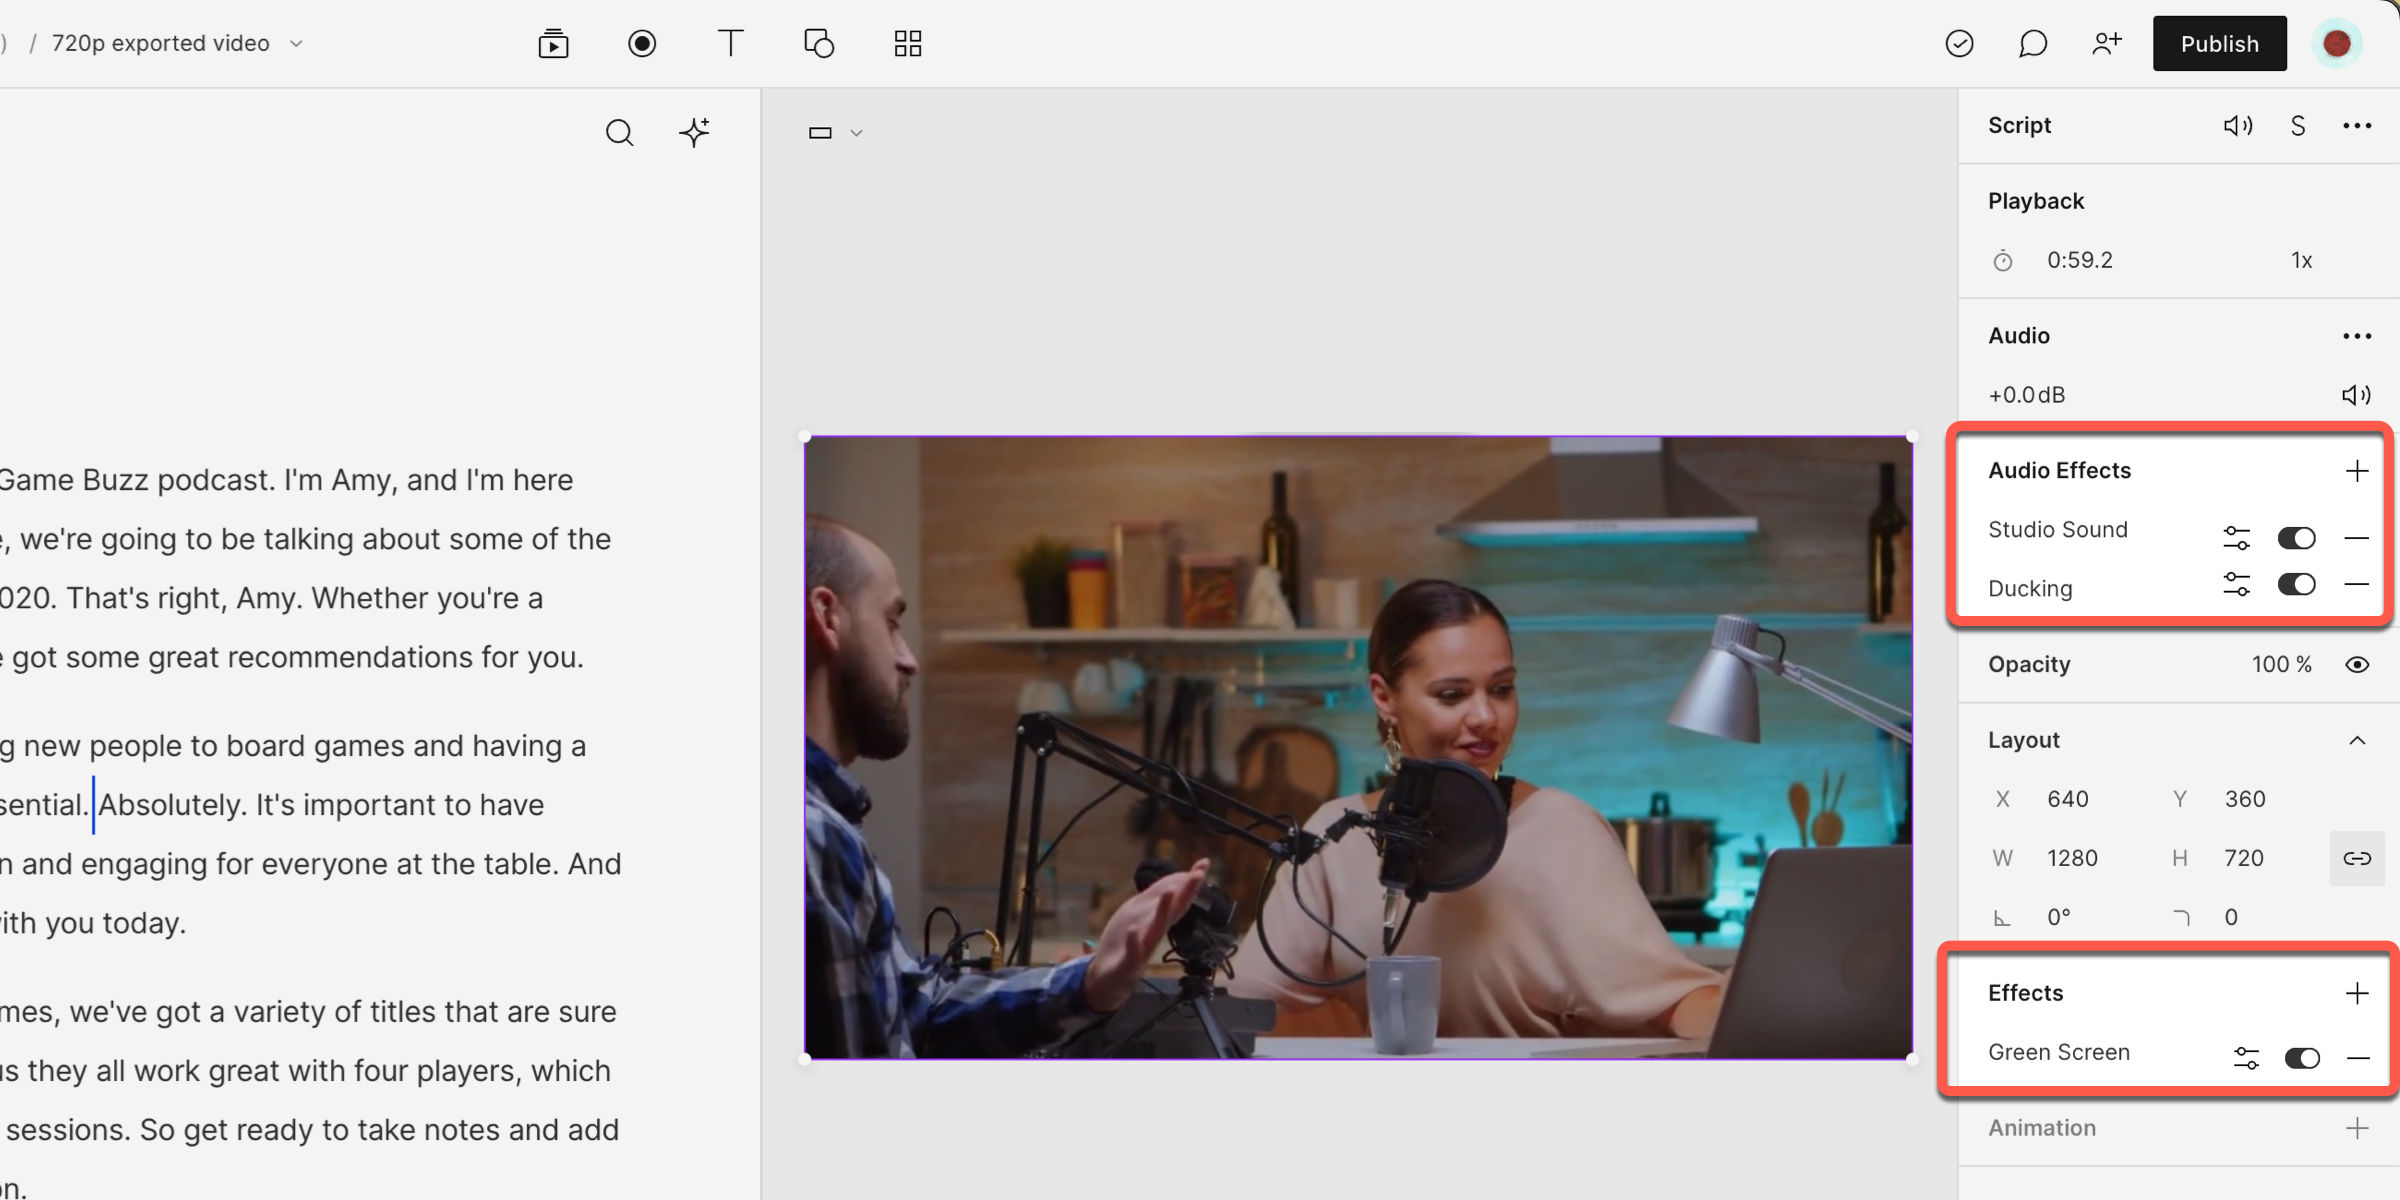Click the Publish button
Screen dimensions: 2400x1200
pyautogui.click(x=2219, y=44)
